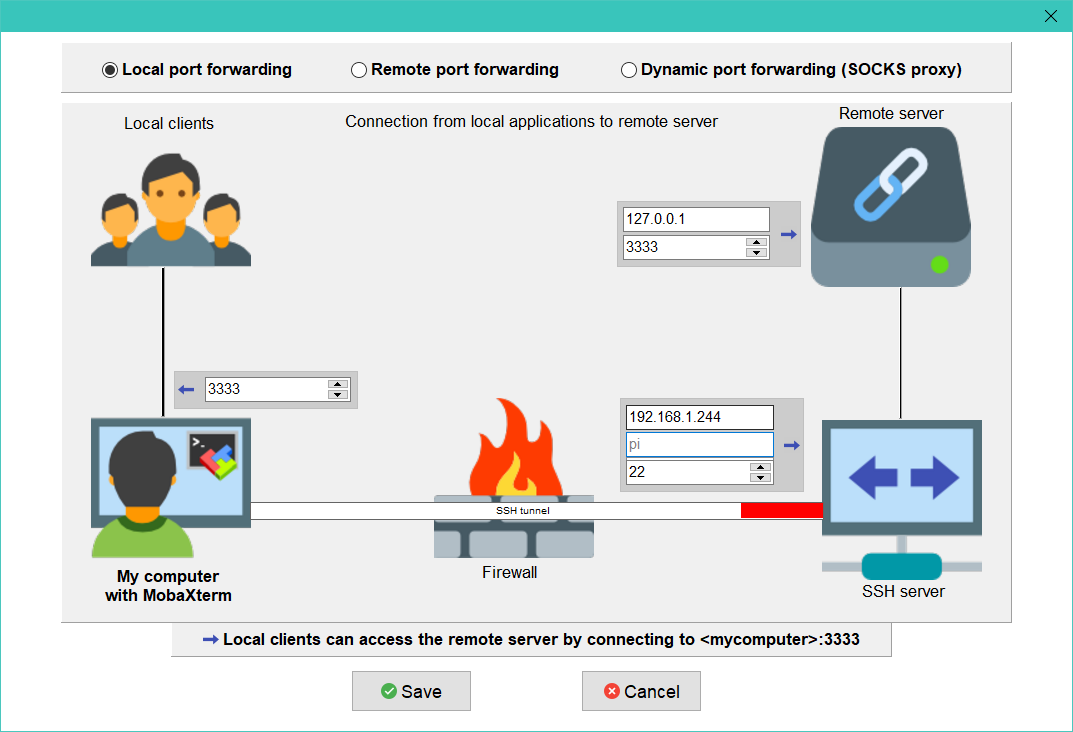Click the remote server address field 127.0.0.1

696,219
